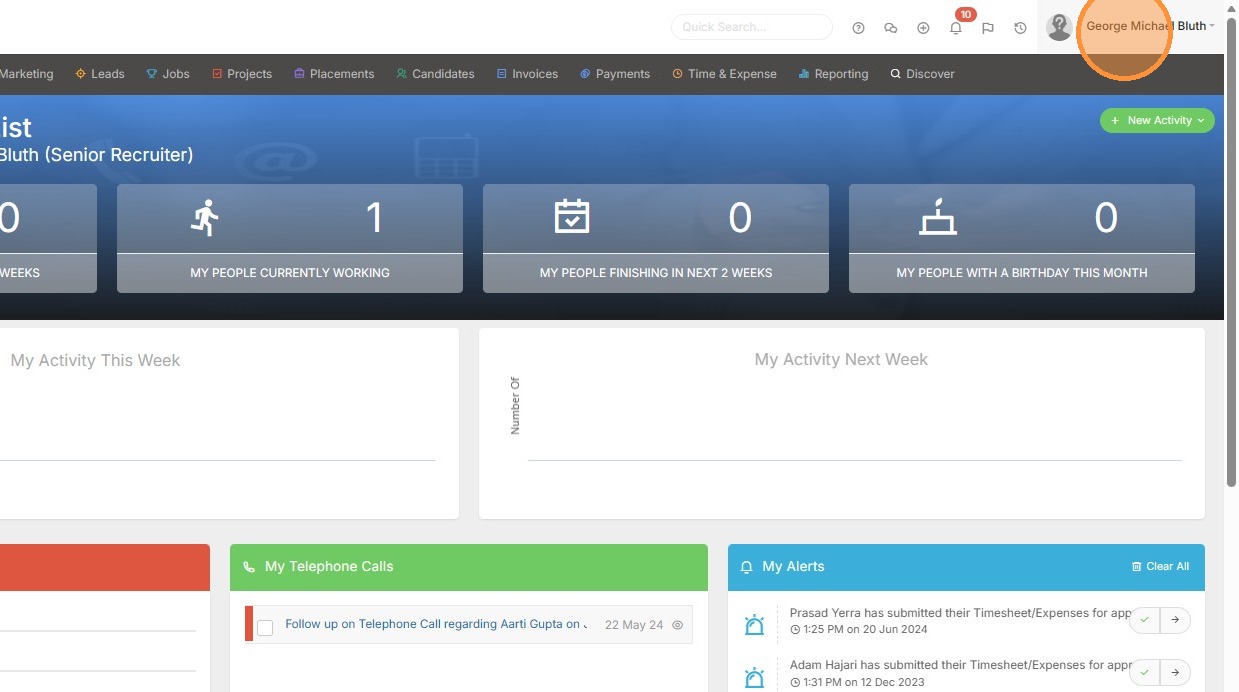The width and height of the screenshot is (1239, 692).
Task: Approve the Adam Hajari alert with checkmark
Action: (1144, 672)
